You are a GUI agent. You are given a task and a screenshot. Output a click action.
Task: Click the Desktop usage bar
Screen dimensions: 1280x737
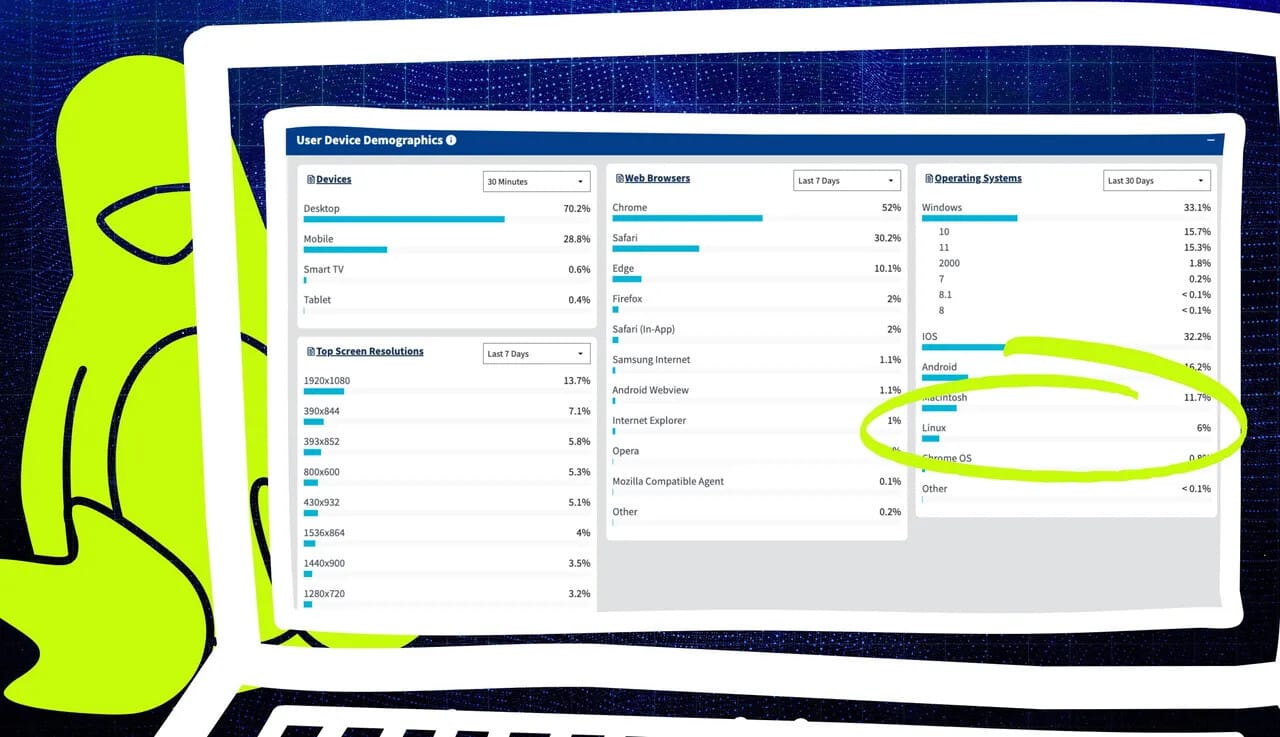(404, 219)
